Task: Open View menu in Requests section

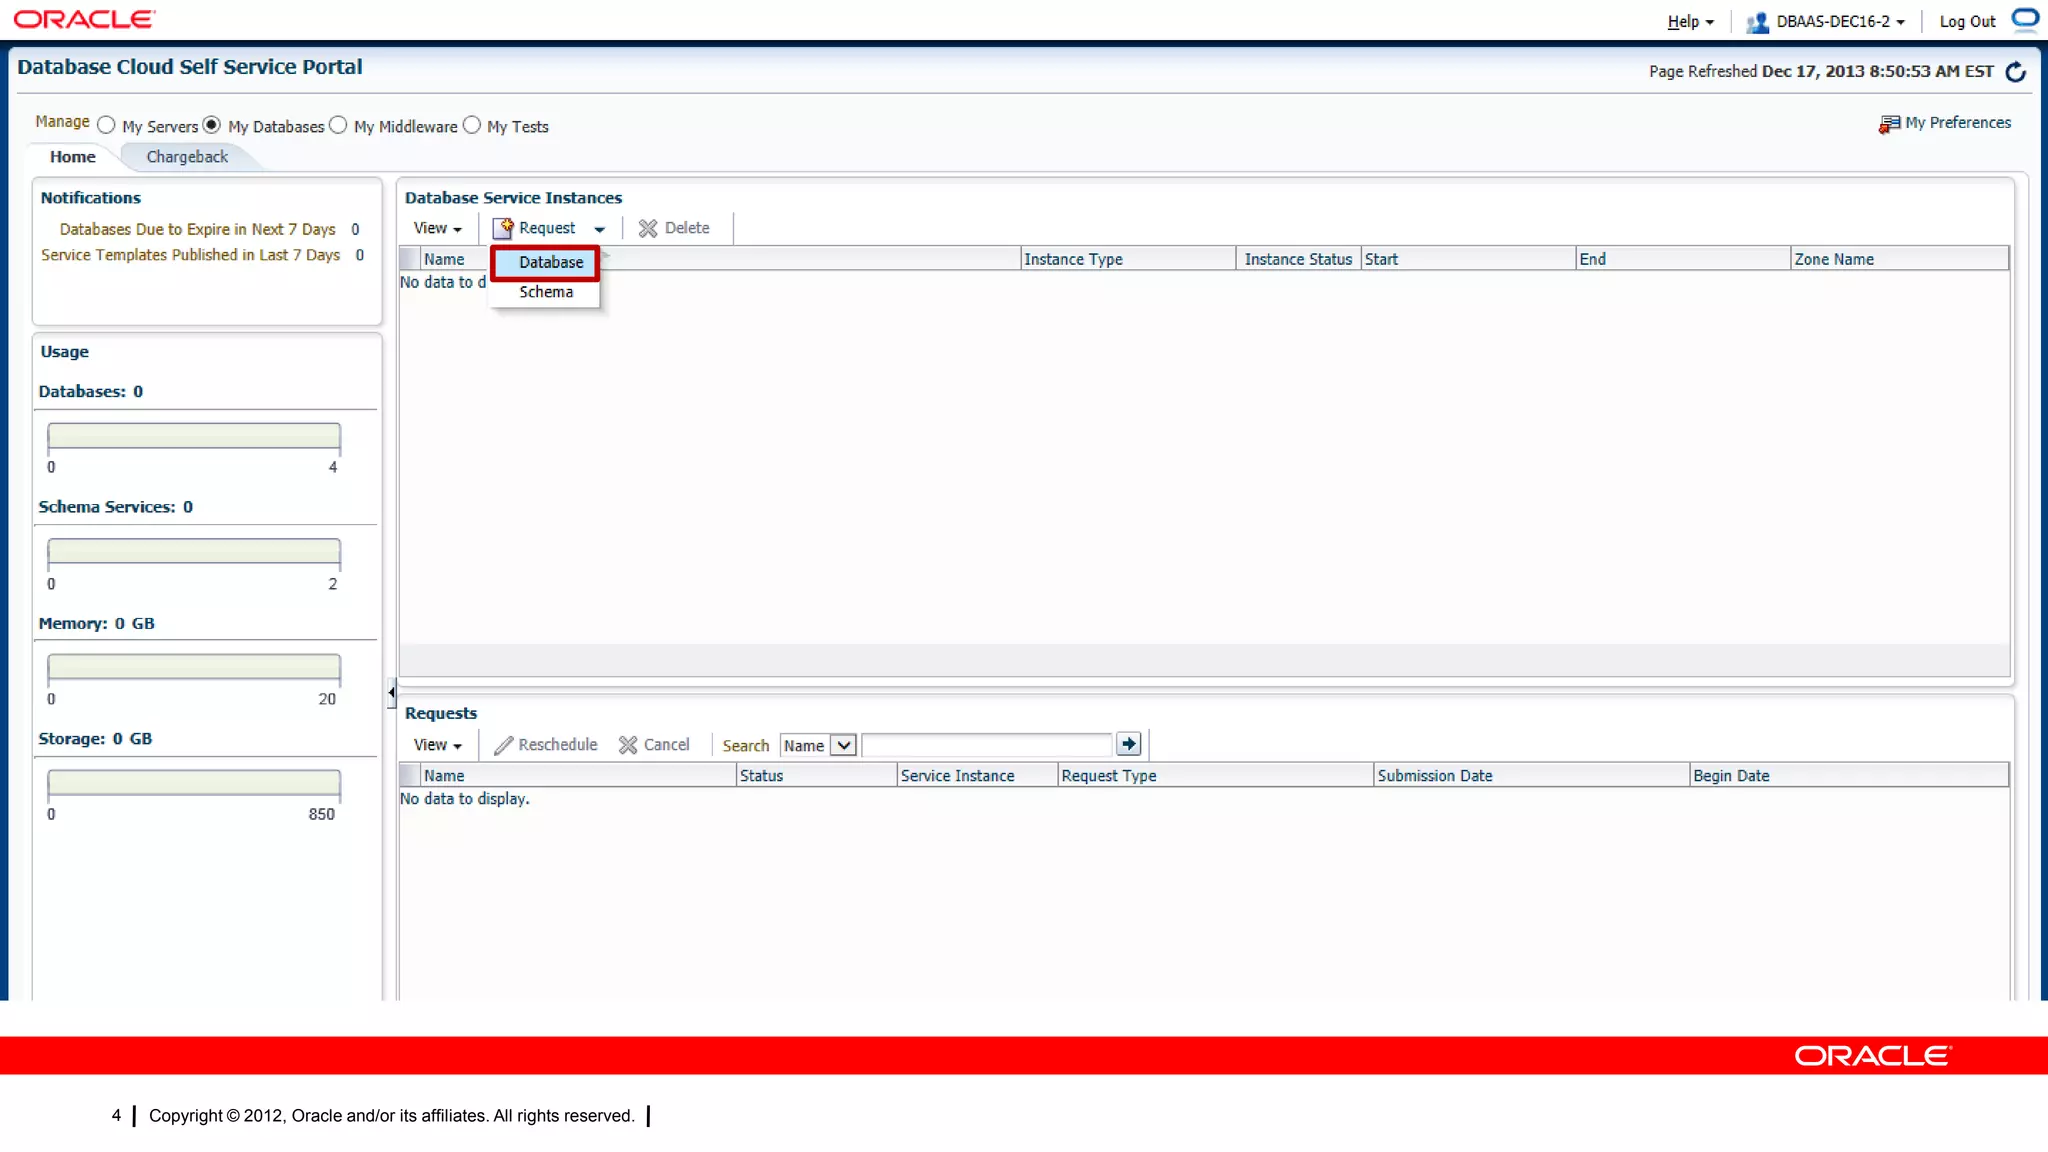Action: coord(438,745)
